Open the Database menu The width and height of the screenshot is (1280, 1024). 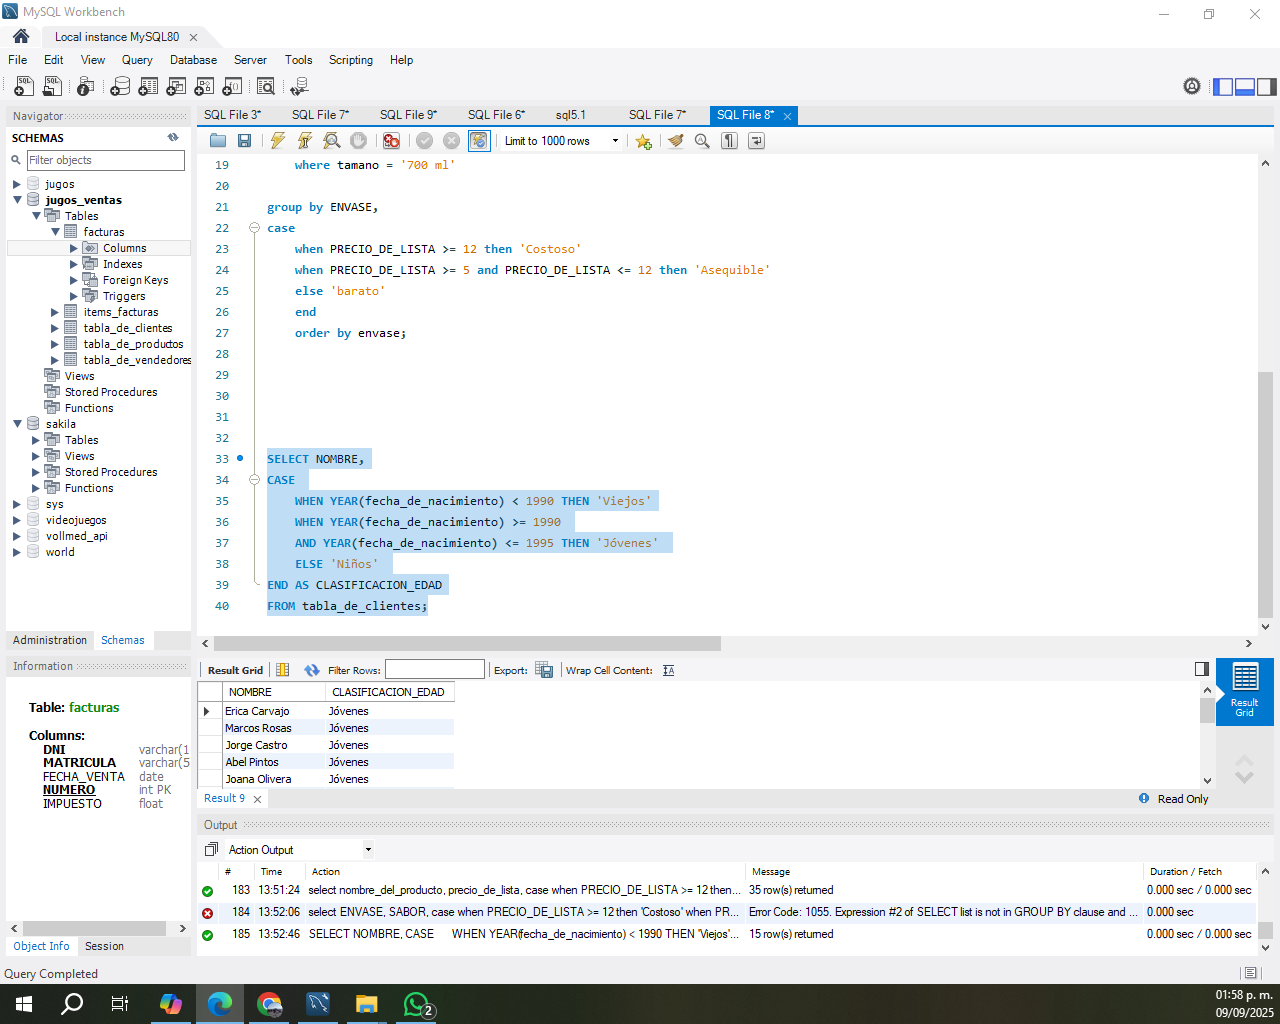193,60
